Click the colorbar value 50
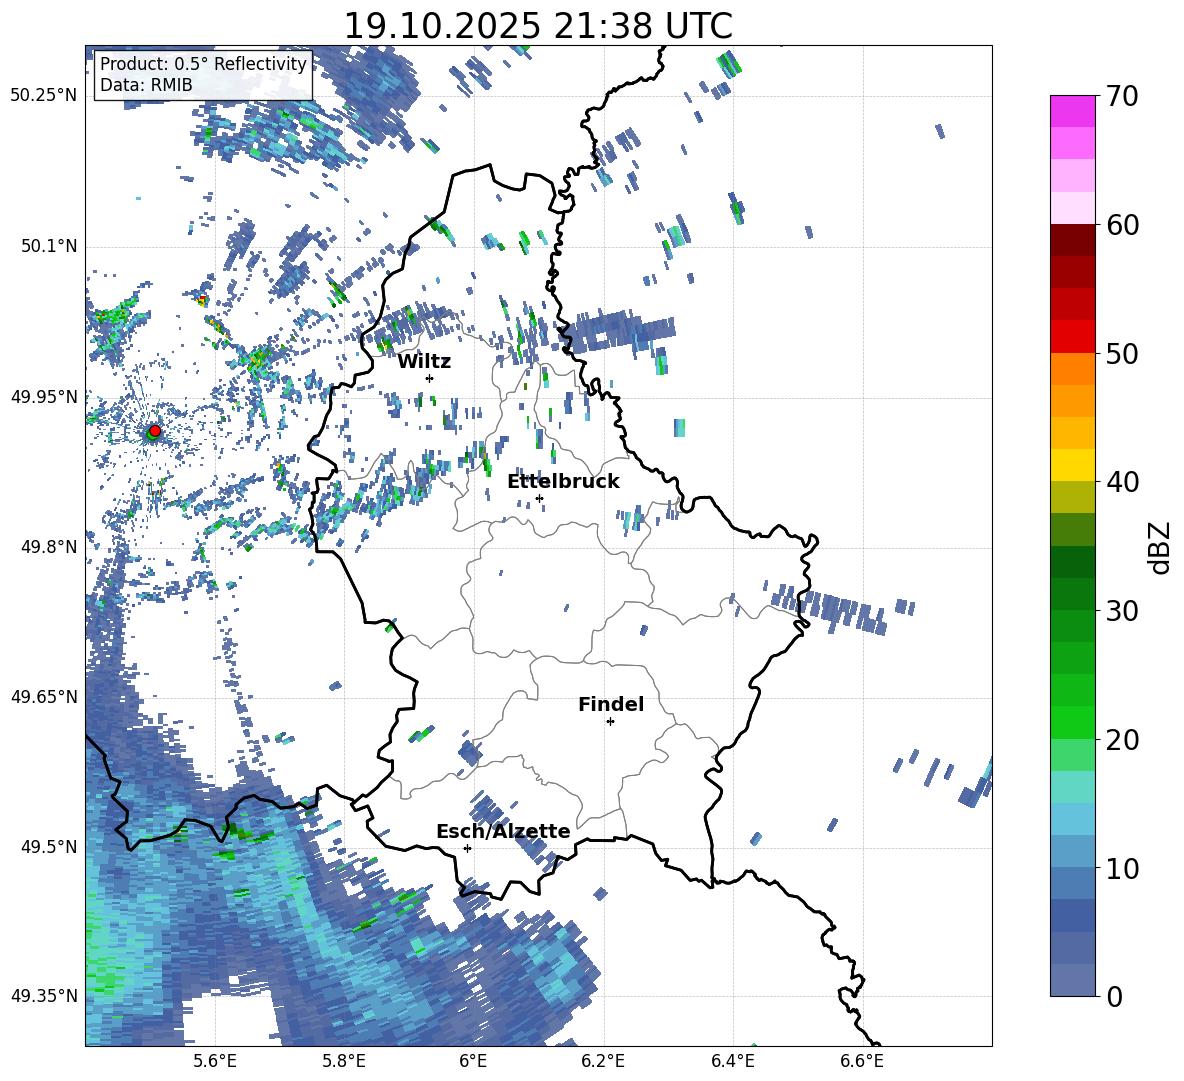This screenshot has height=1081, width=1184. [1123, 354]
